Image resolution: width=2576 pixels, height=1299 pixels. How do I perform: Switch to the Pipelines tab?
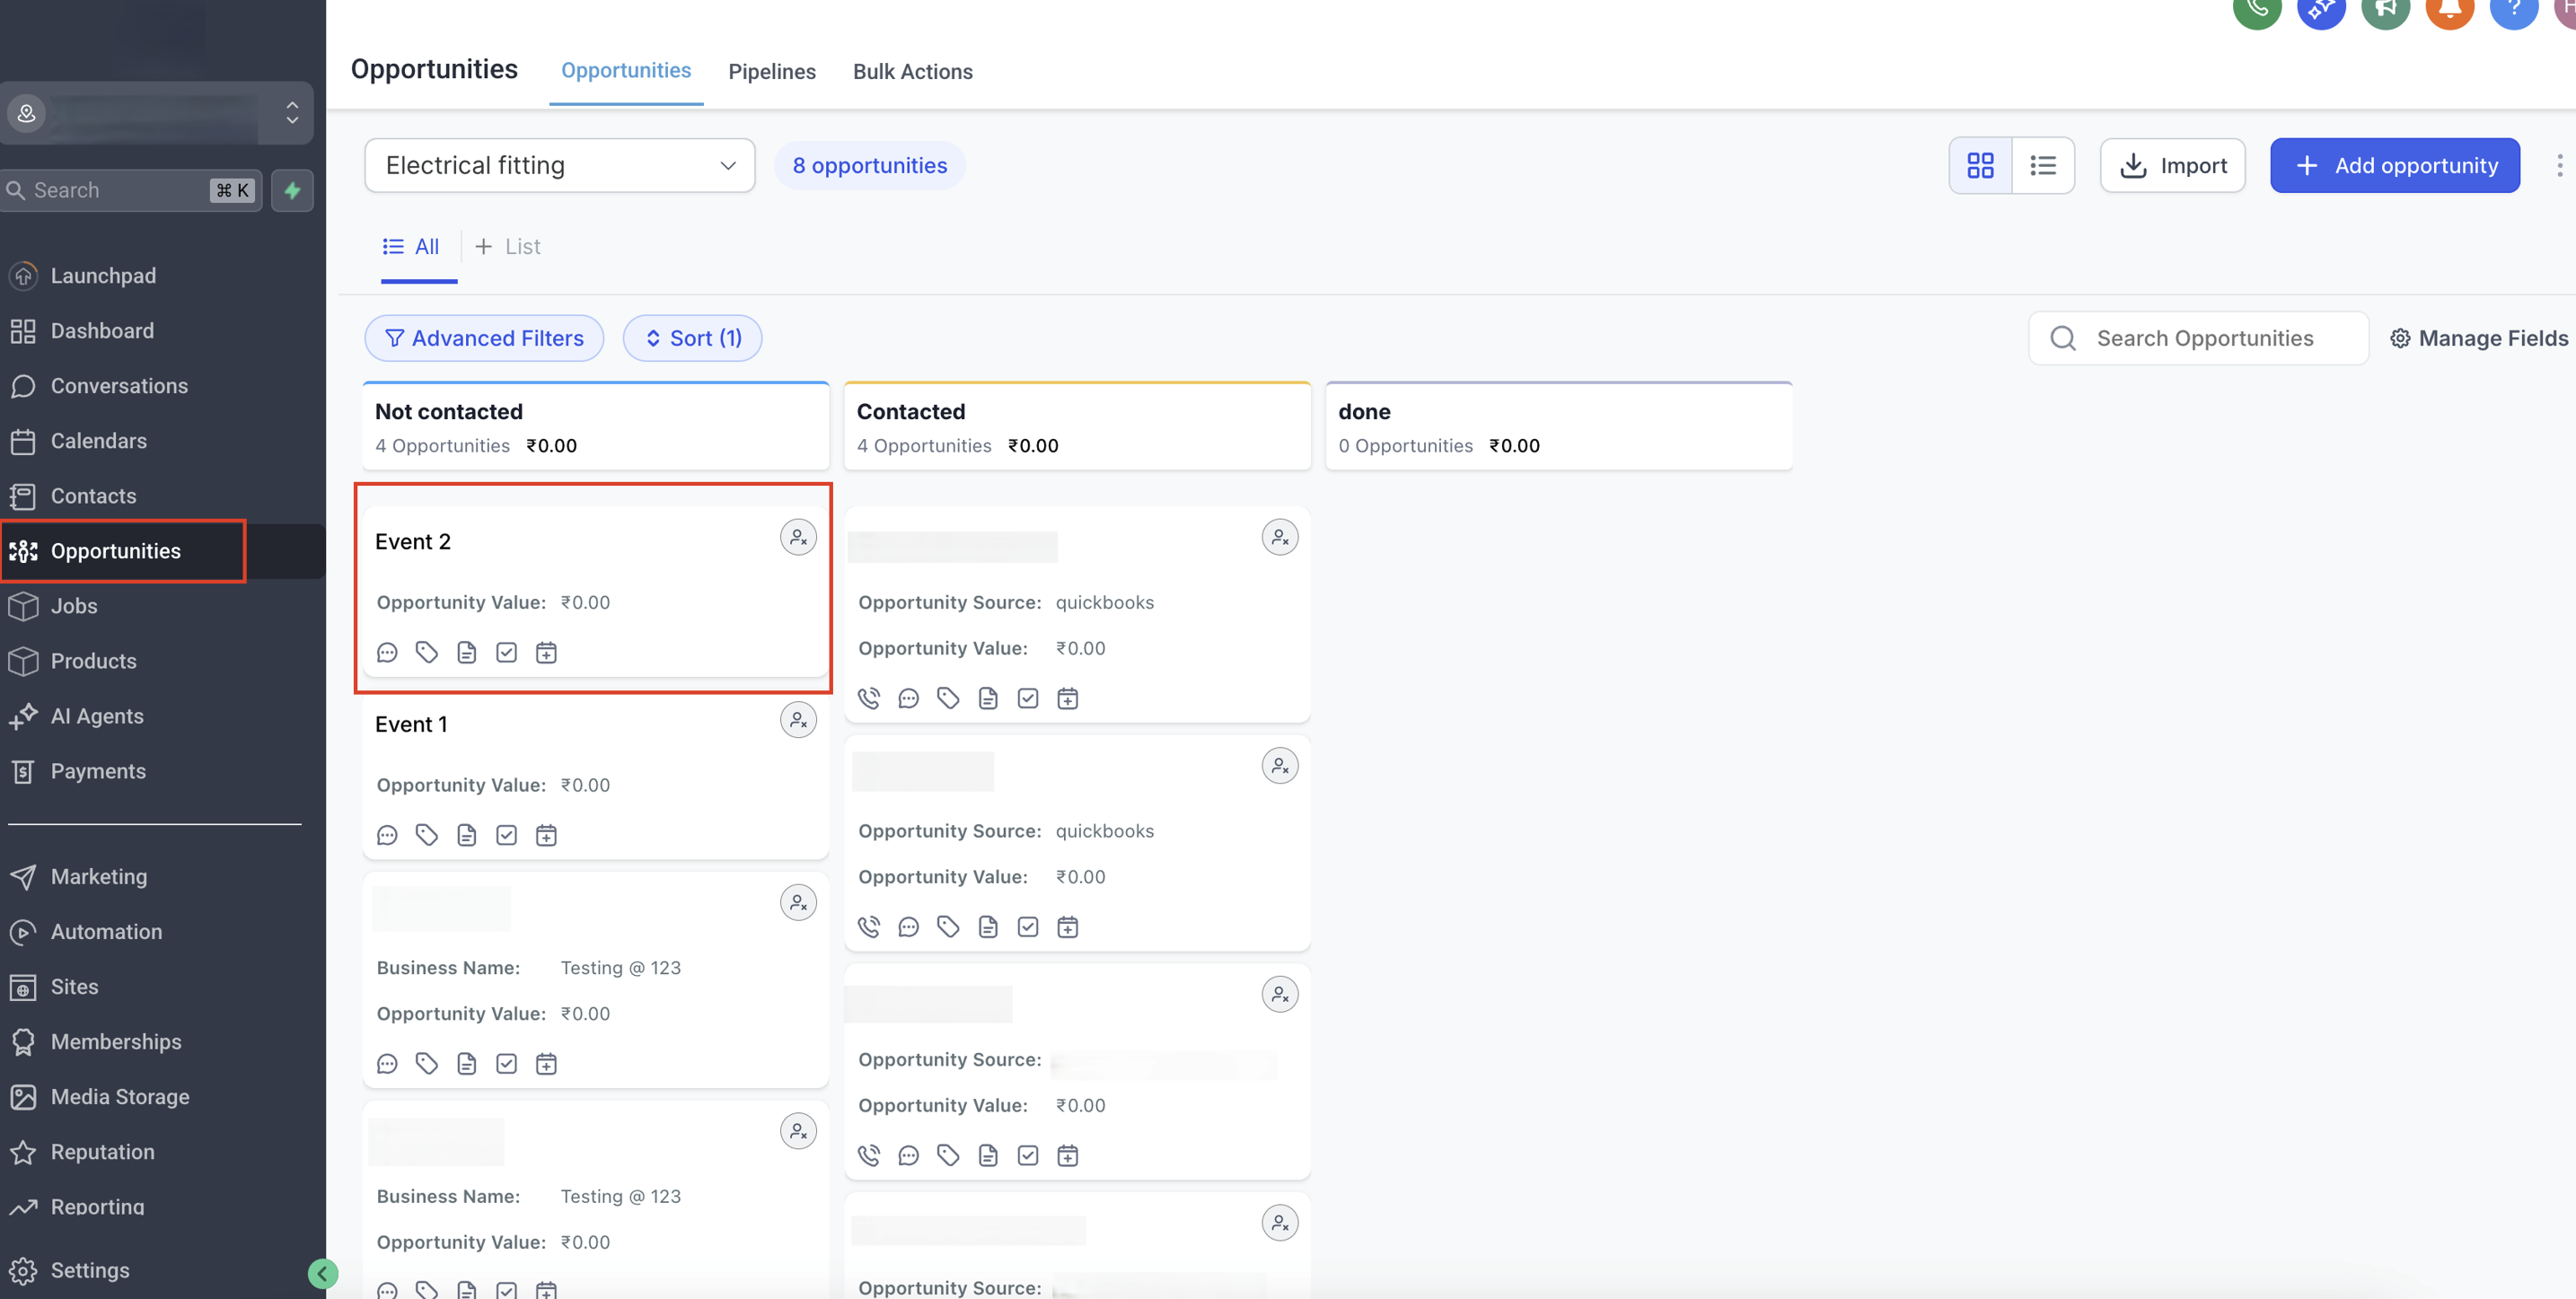point(771,71)
